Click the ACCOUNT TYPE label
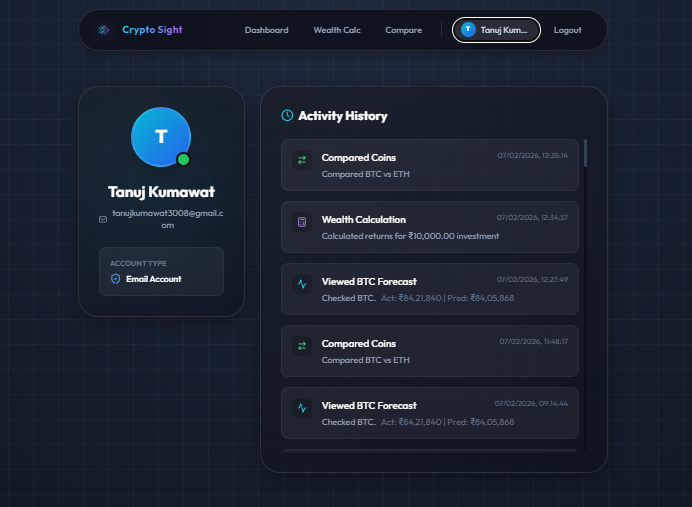692x507 pixels. point(138,263)
